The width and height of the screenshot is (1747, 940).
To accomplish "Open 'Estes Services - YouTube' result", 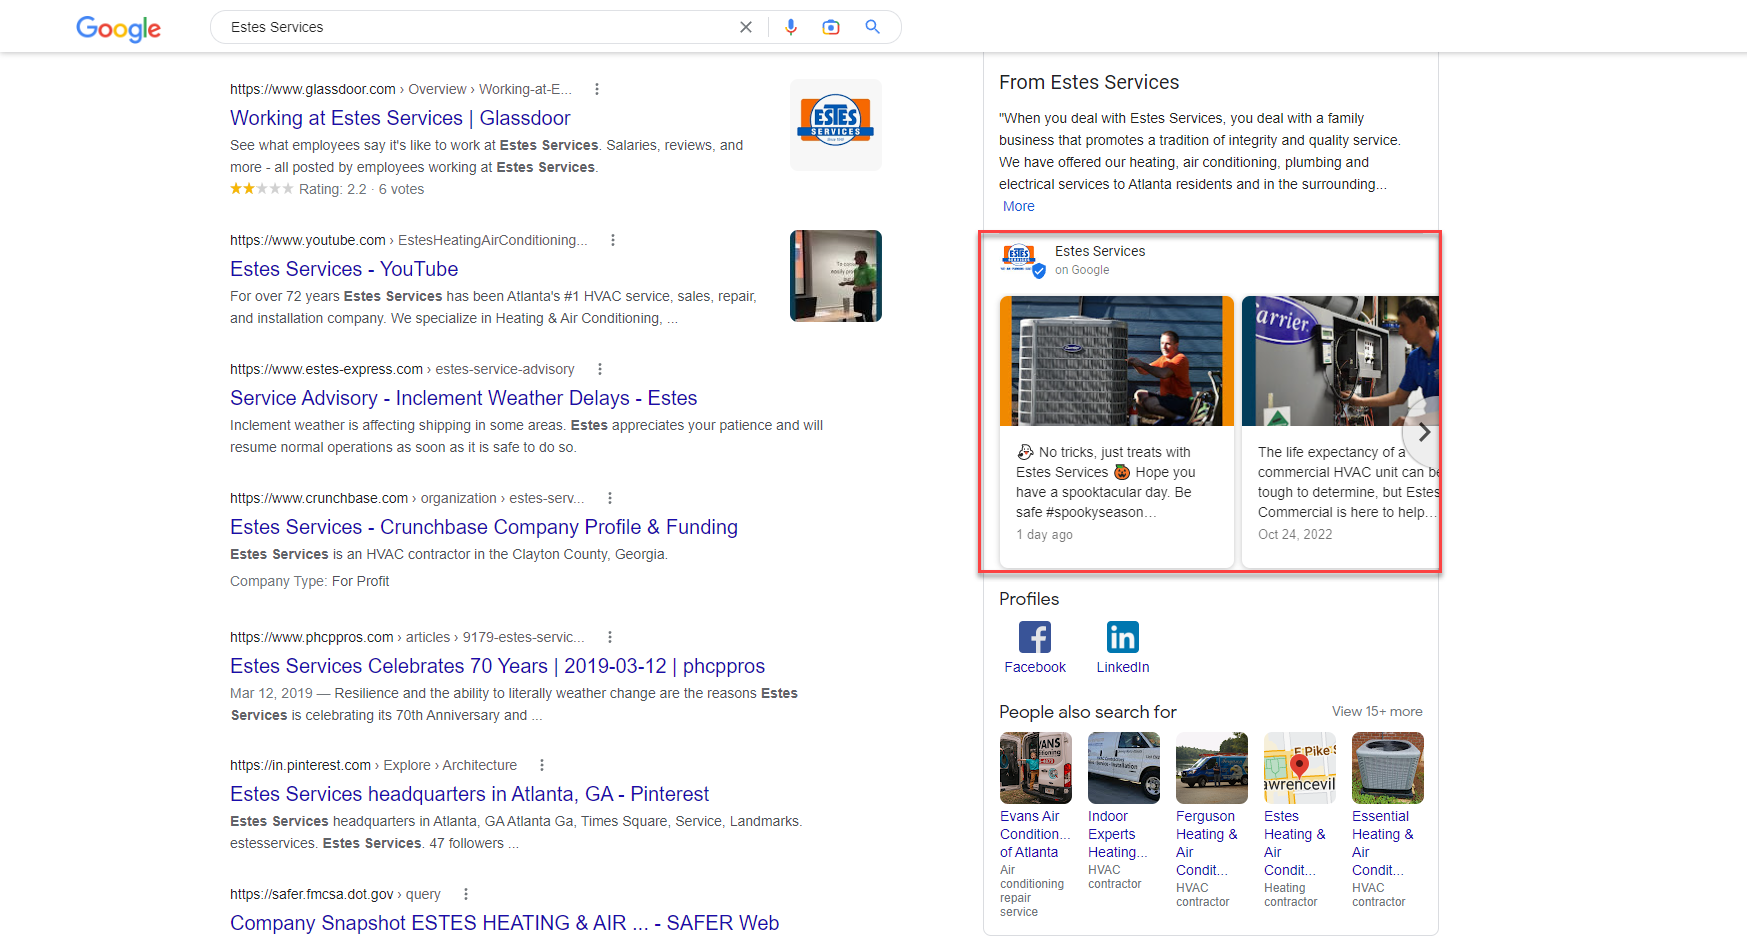I will pos(344,269).
